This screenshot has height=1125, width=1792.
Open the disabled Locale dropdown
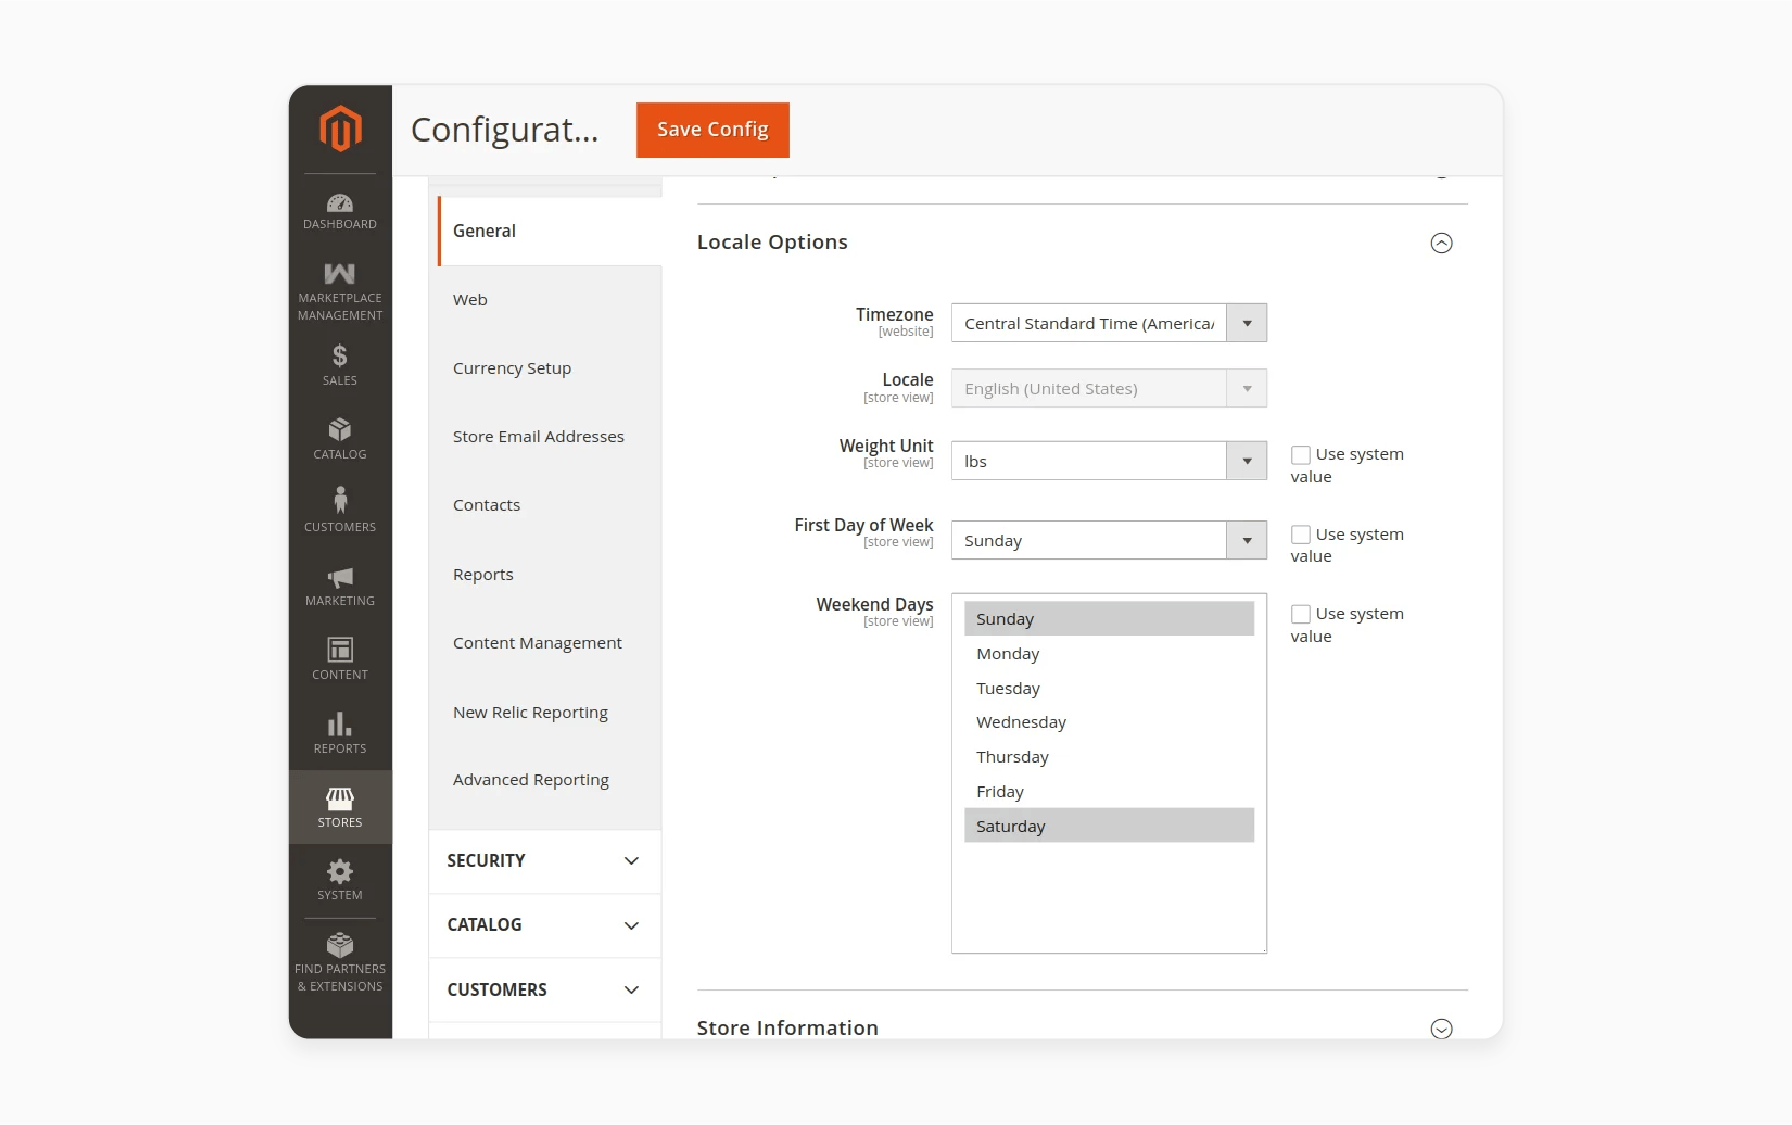(x=1109, y=388)
